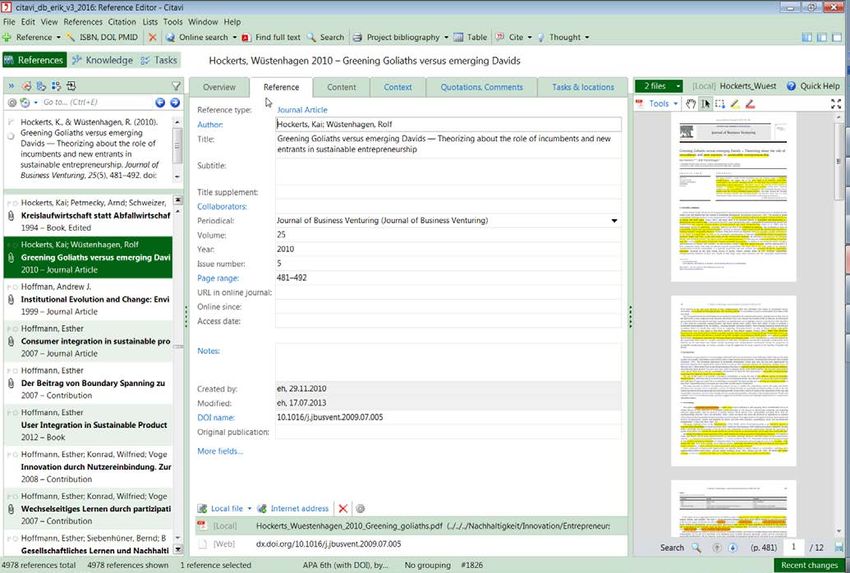The height and width of the screenshot is (573, 850).
Task: Go to previous page with the up arrow in PDF footer
Action: pos(717,548)
